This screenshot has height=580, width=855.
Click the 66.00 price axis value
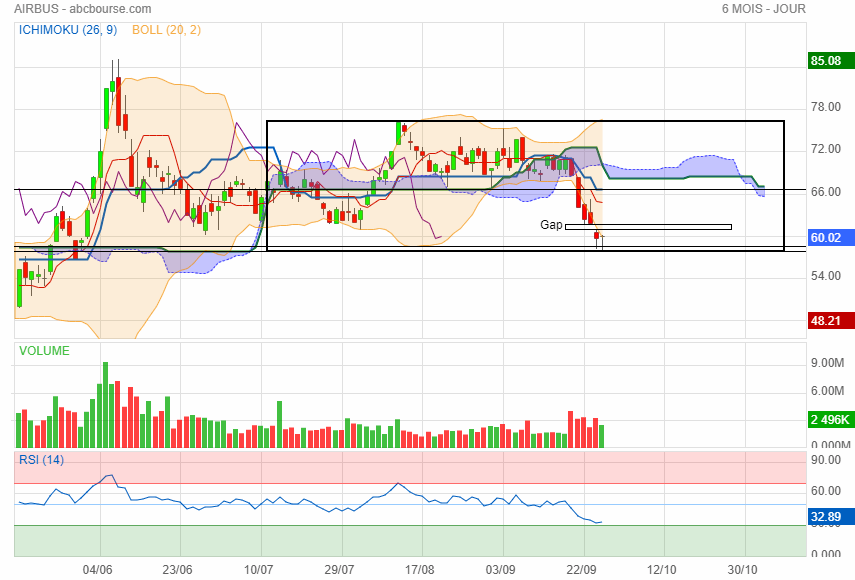[826, 191]
